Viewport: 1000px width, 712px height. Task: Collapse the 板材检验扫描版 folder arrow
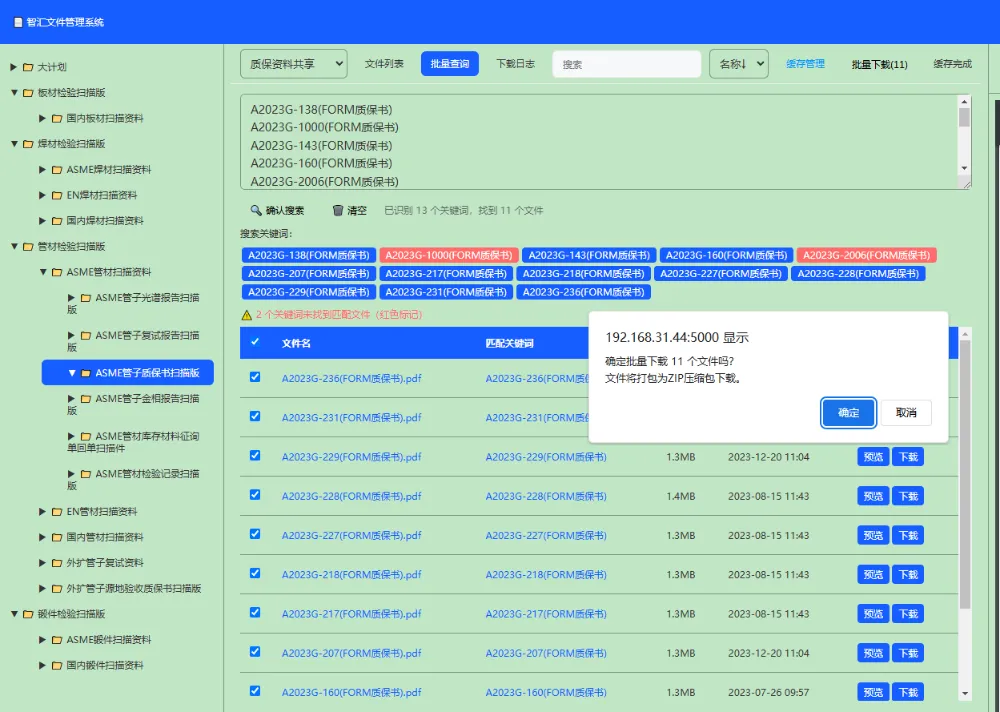[x=13, y=93]
